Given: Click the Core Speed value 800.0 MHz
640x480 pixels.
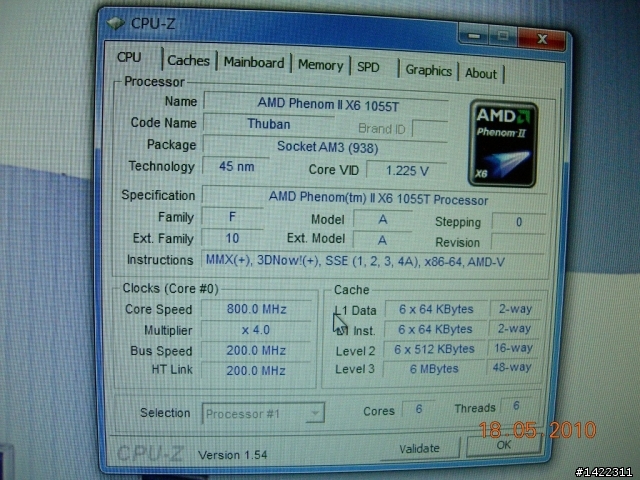Looking at the screenshot, I should 256,309.
